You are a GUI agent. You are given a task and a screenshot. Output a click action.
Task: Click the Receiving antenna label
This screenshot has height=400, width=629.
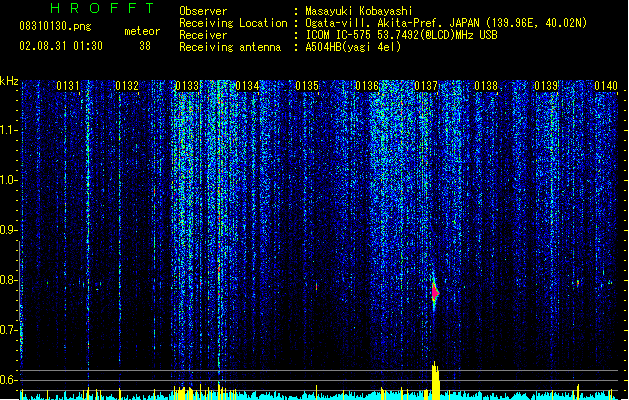(x=230, y=47)
